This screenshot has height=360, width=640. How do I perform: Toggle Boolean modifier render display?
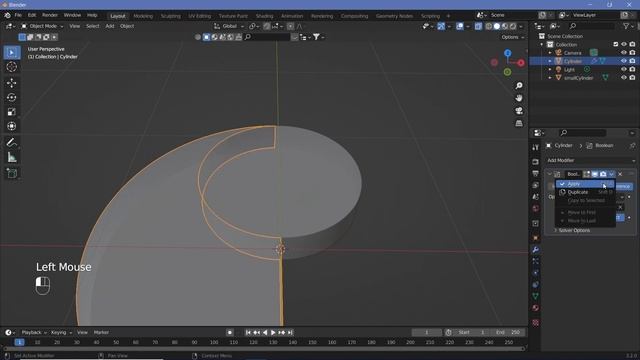pos(603,174)
